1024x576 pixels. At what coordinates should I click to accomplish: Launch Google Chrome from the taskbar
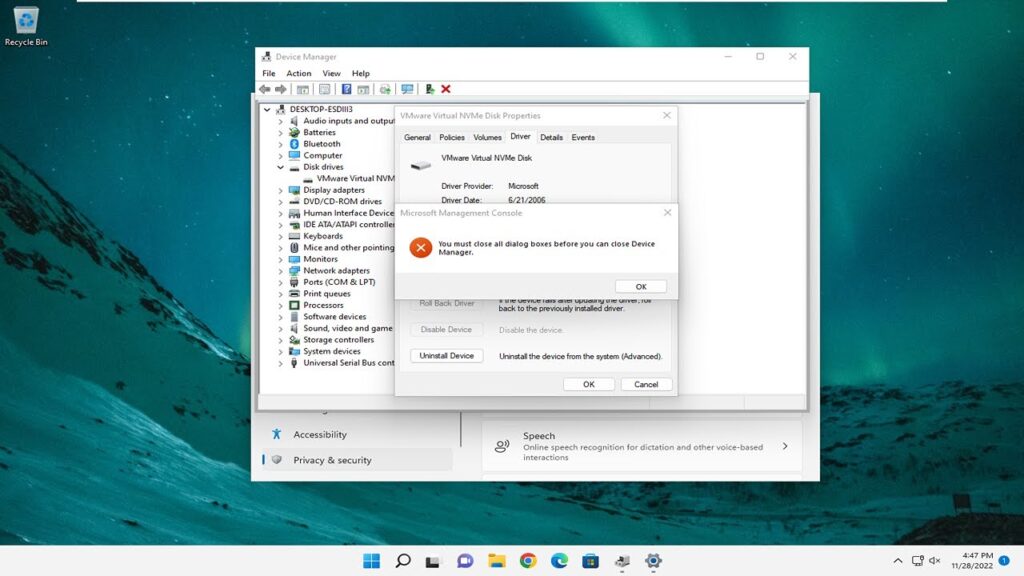(528, 560)
